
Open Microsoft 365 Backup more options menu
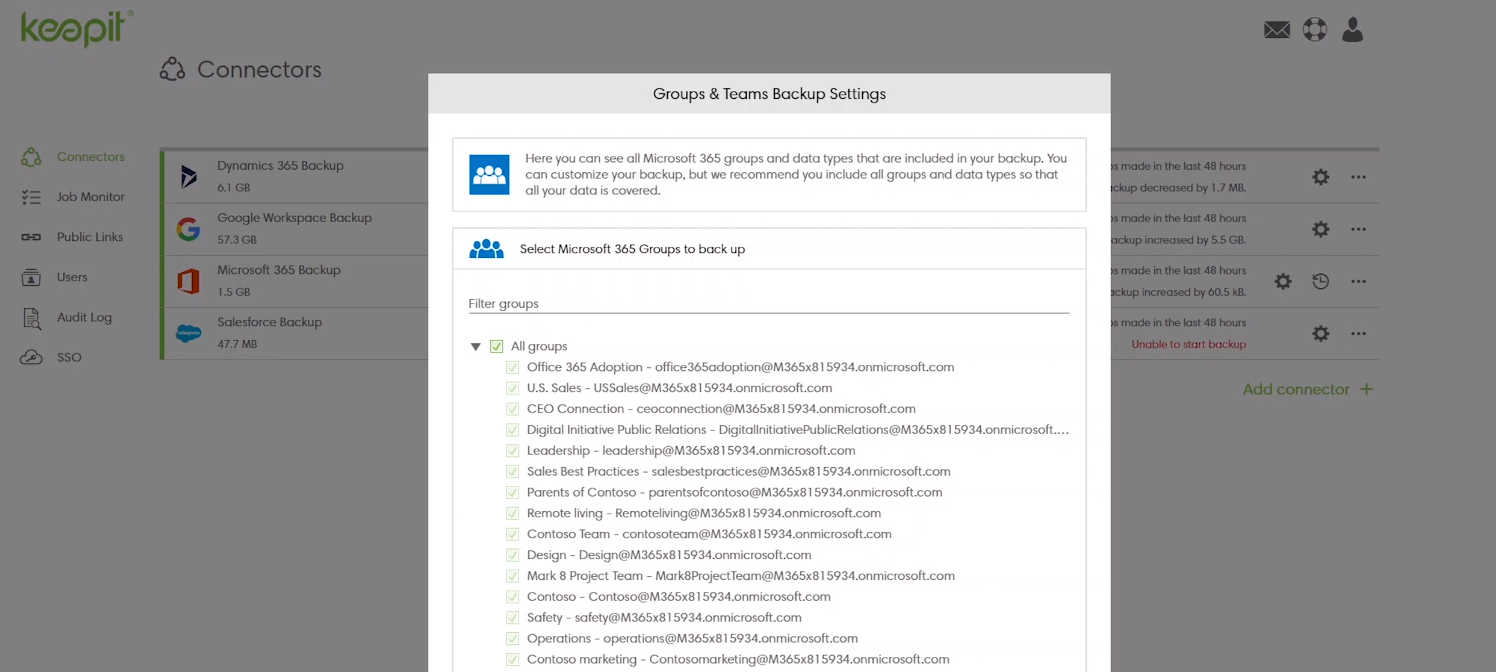pyautogui.click(x=1358, y=282)
